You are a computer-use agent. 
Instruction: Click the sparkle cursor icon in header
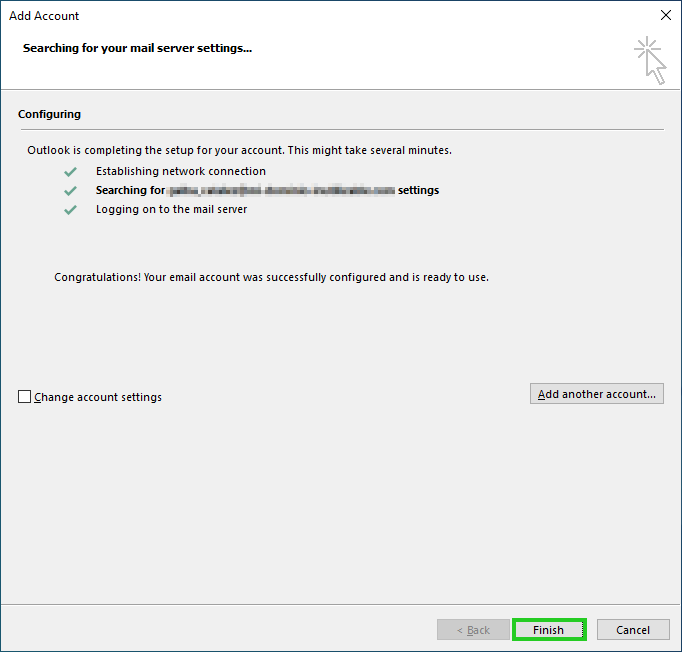coord(650,60)
